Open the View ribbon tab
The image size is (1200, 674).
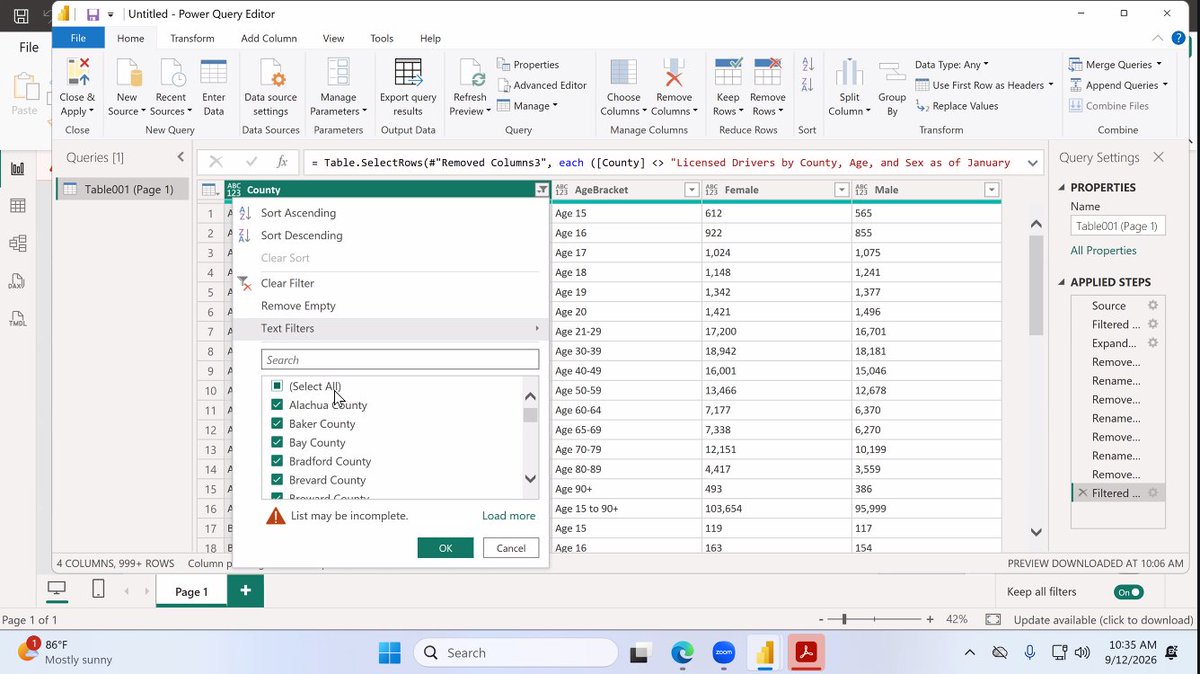click(x=333, y=38)
